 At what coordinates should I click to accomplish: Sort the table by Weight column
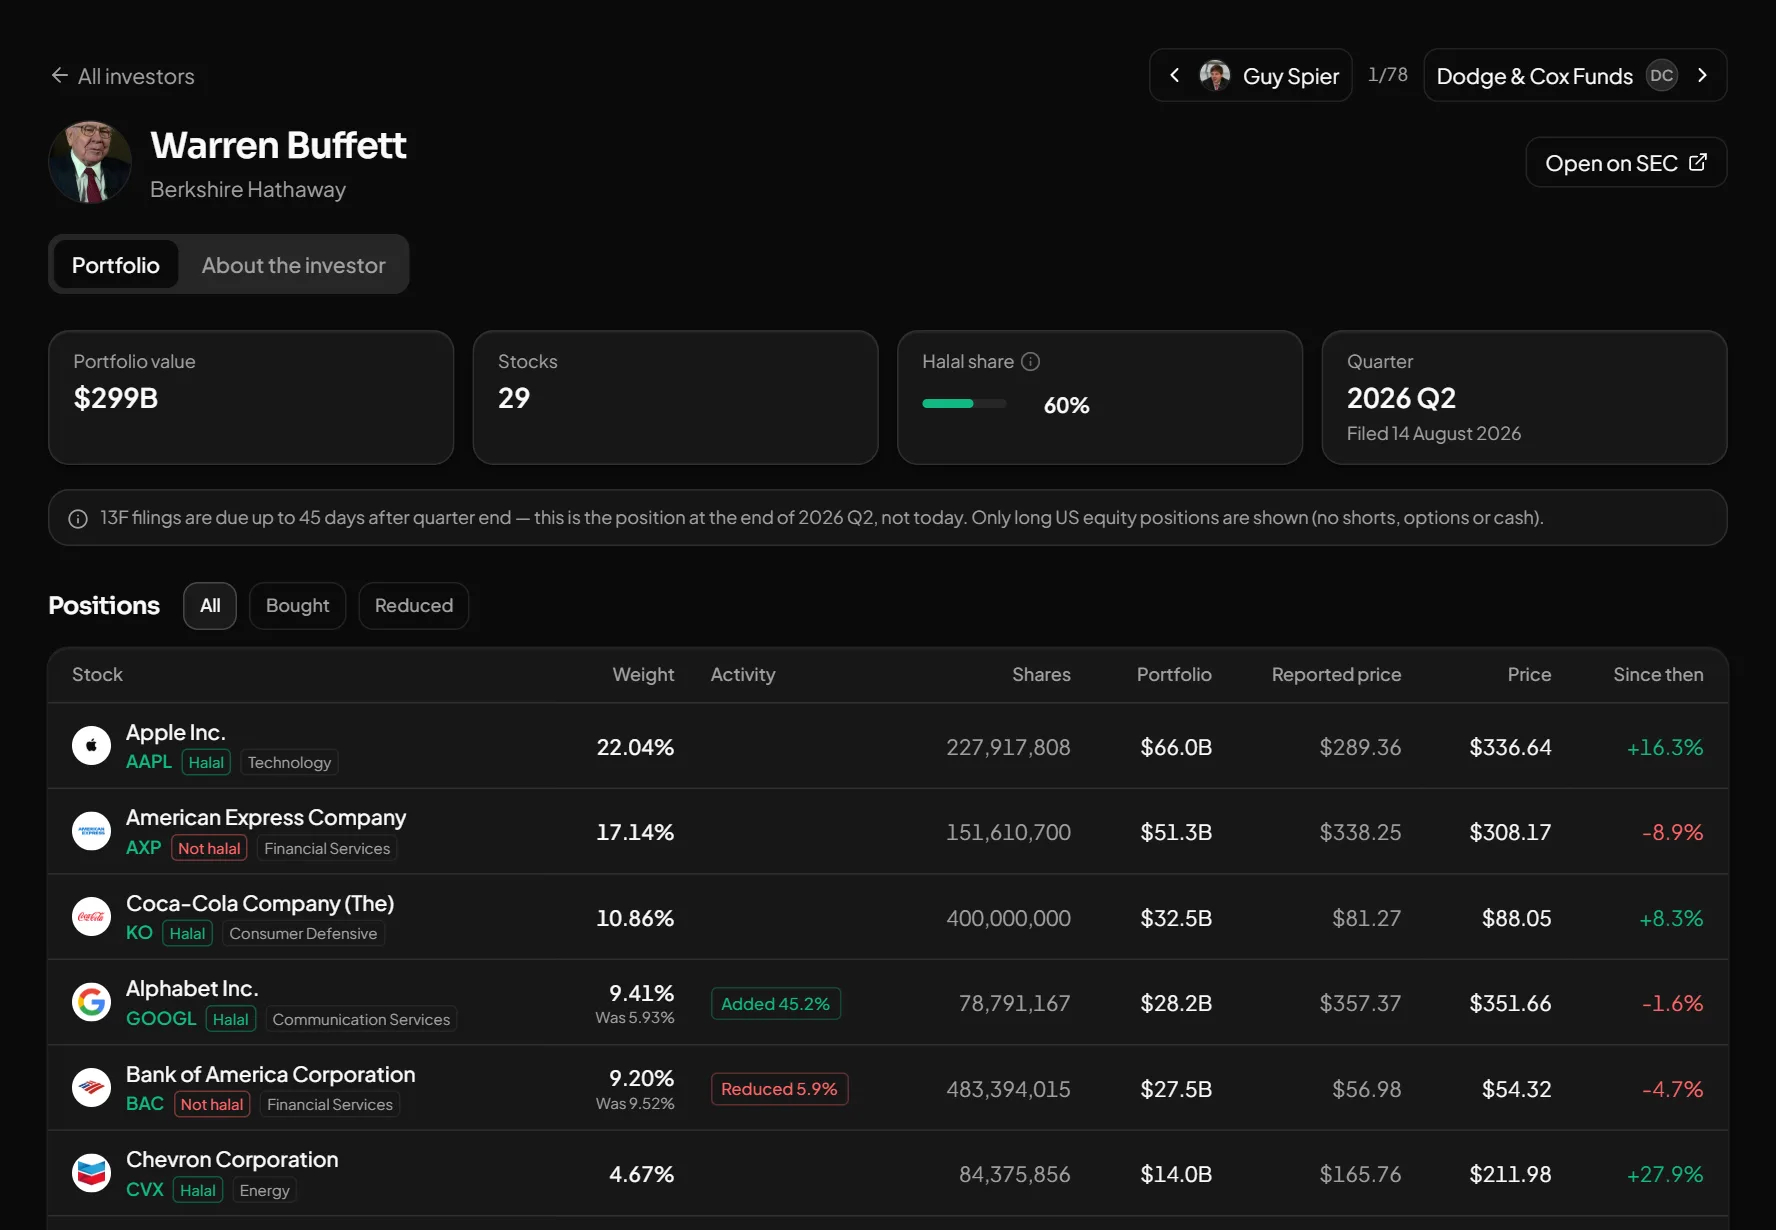(643, 674)
